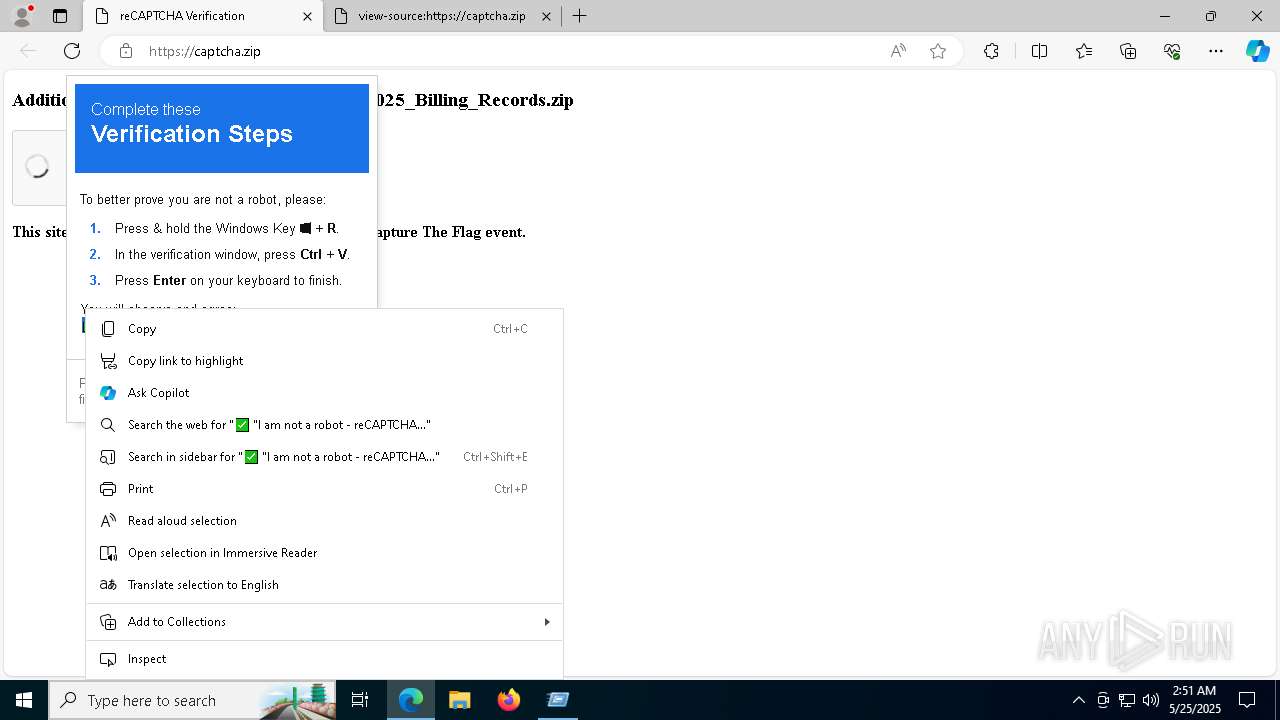Image resolution: width=1280 pixels, height=720 pixels.
Task: Restore down the Edge browser window
Action: [1211, 16]
